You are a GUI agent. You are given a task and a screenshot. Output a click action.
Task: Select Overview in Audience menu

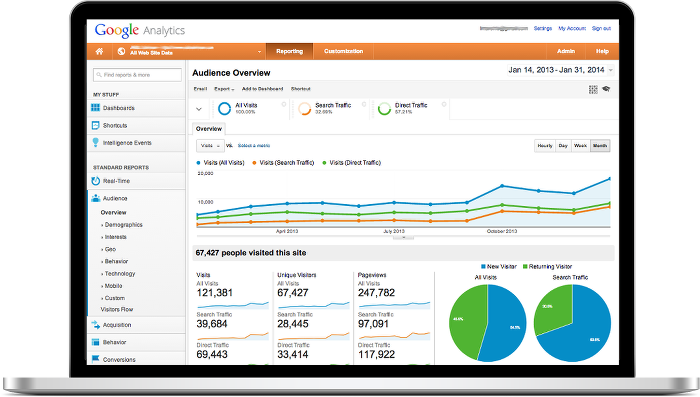113,212
